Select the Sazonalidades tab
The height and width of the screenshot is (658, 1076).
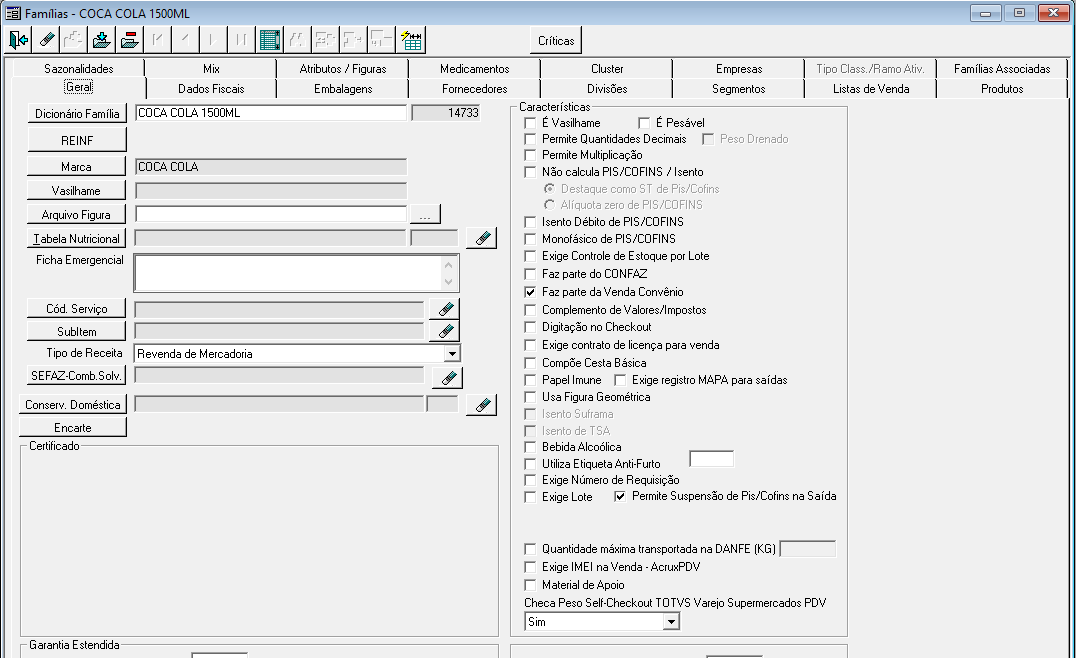click(x=79, y=69)
